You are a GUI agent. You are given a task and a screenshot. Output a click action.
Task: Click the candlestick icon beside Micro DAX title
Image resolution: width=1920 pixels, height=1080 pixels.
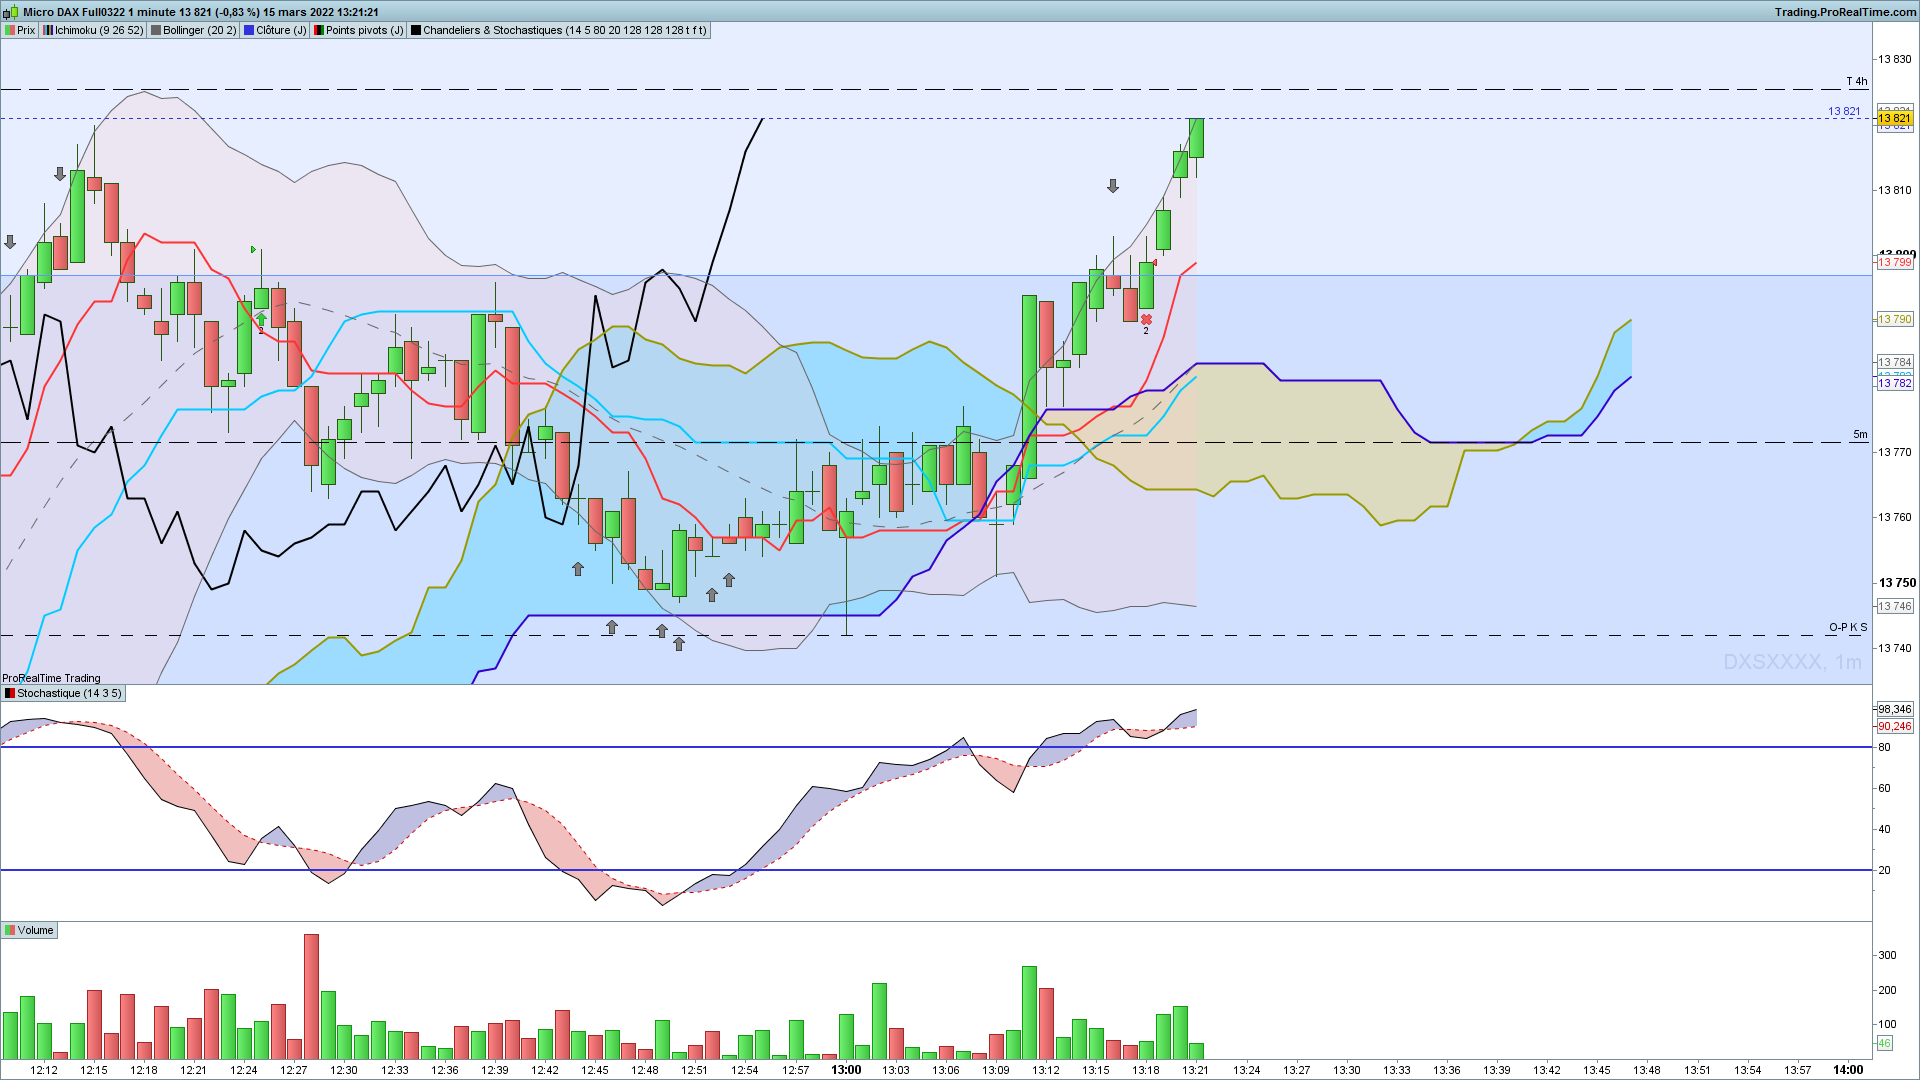coord(12,12)
